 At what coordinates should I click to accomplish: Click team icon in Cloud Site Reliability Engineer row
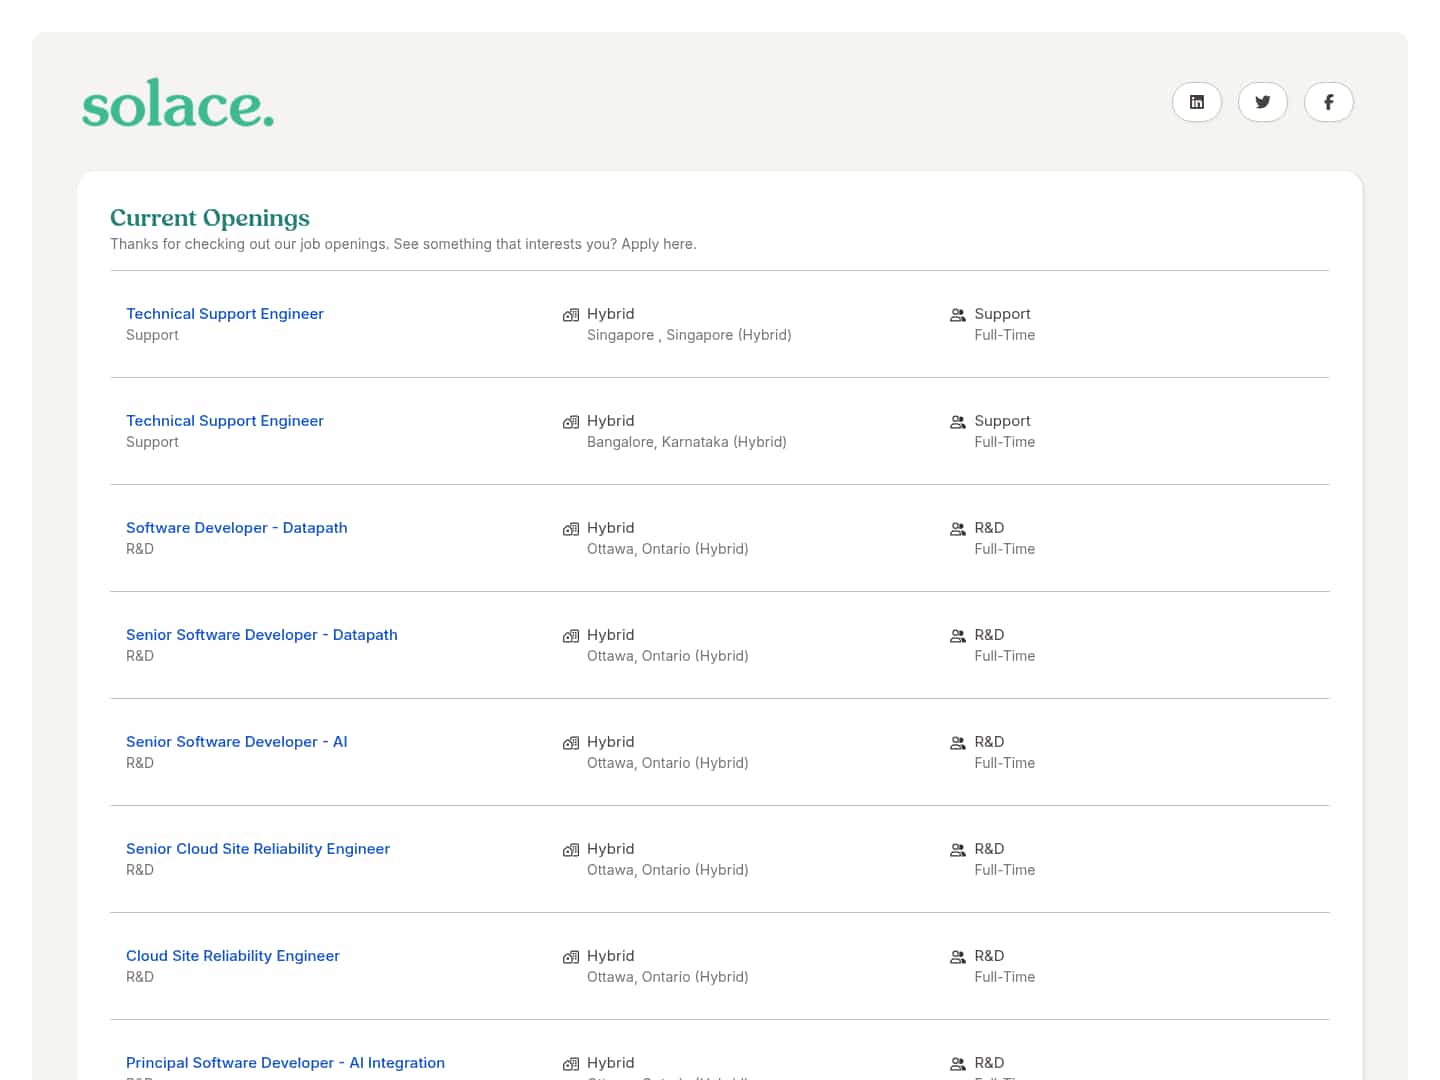(958, 957)
